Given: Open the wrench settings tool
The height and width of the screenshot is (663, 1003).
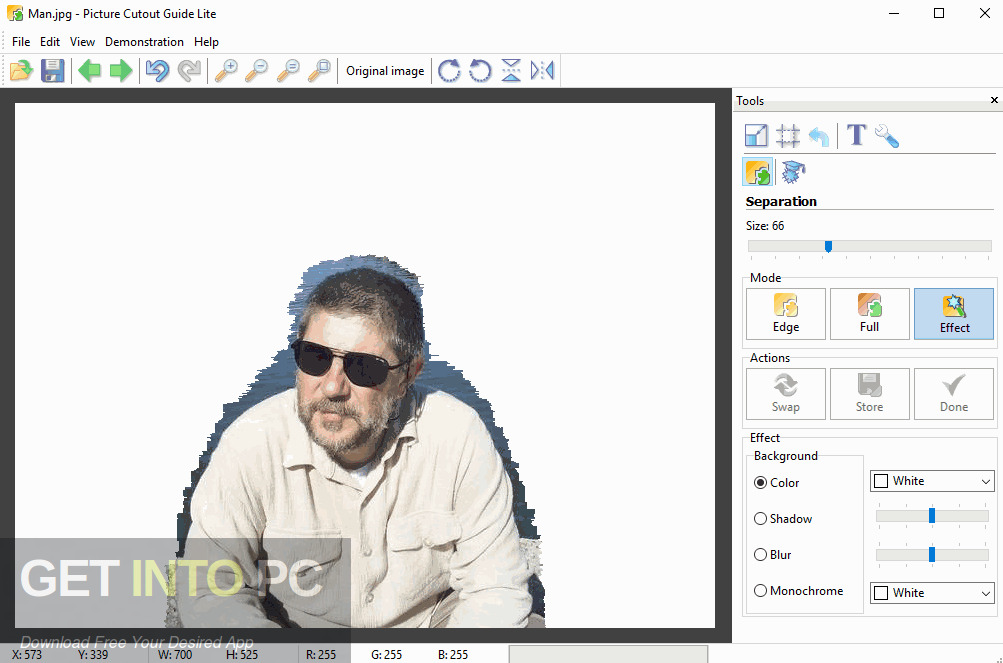Looking at the screenshot, I should (x=887, y=136).
